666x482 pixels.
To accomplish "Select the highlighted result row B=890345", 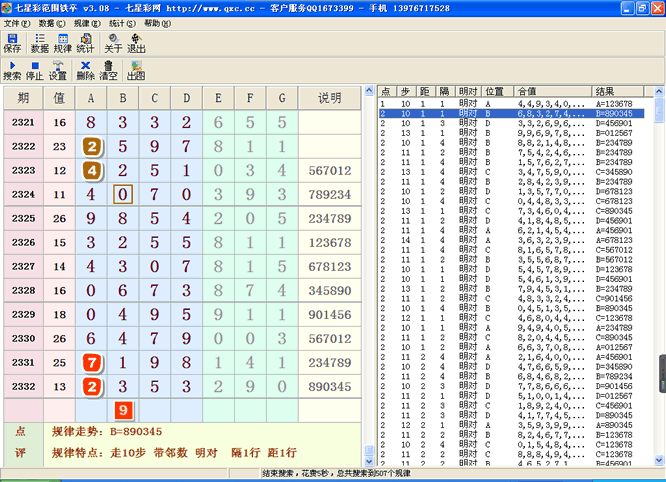I will click(511, 113).
